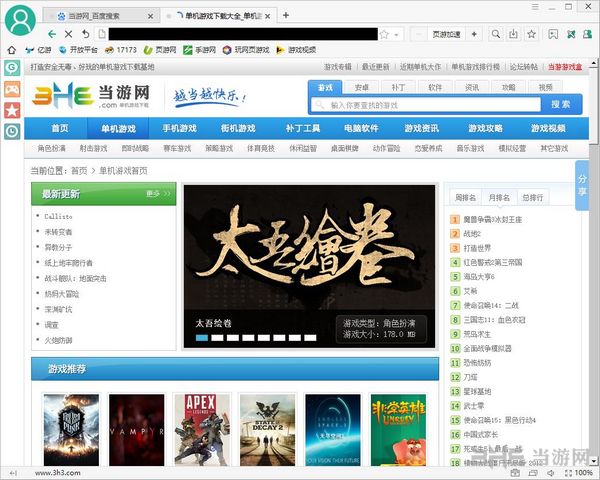Click the blue 搜索 button

tap(561, 104)
